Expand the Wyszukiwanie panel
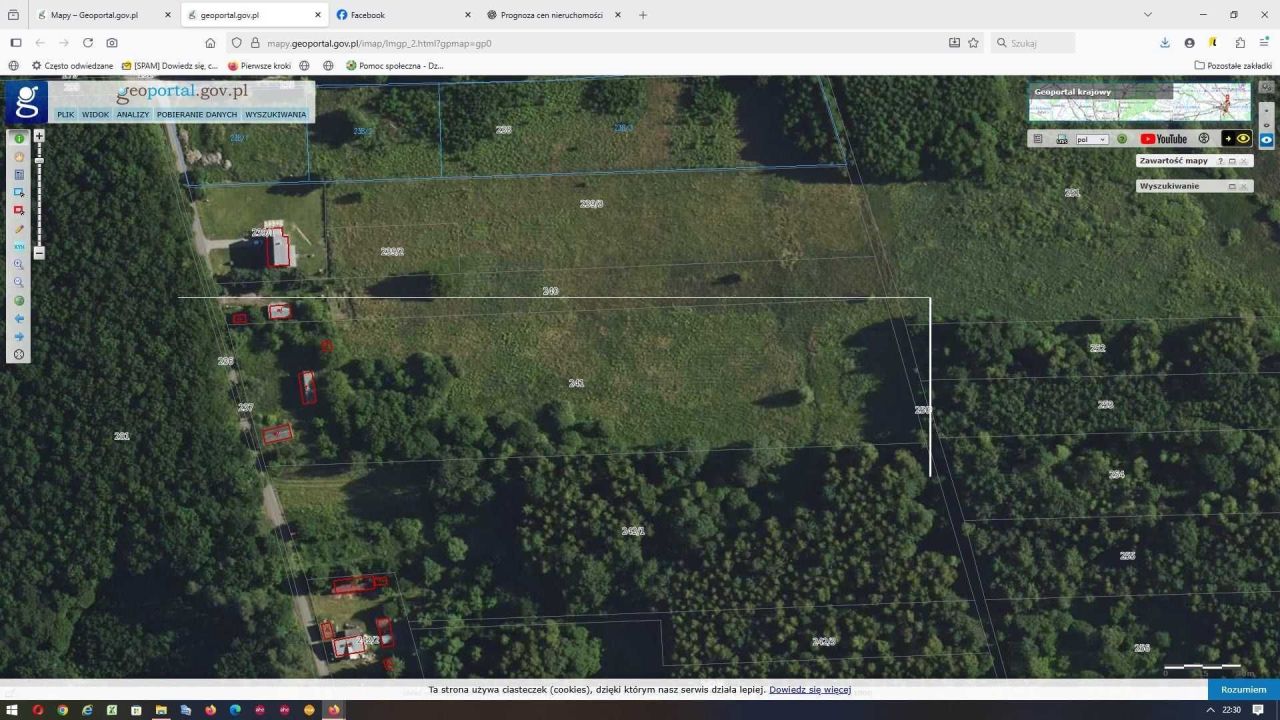 (x=1232, y=186)
